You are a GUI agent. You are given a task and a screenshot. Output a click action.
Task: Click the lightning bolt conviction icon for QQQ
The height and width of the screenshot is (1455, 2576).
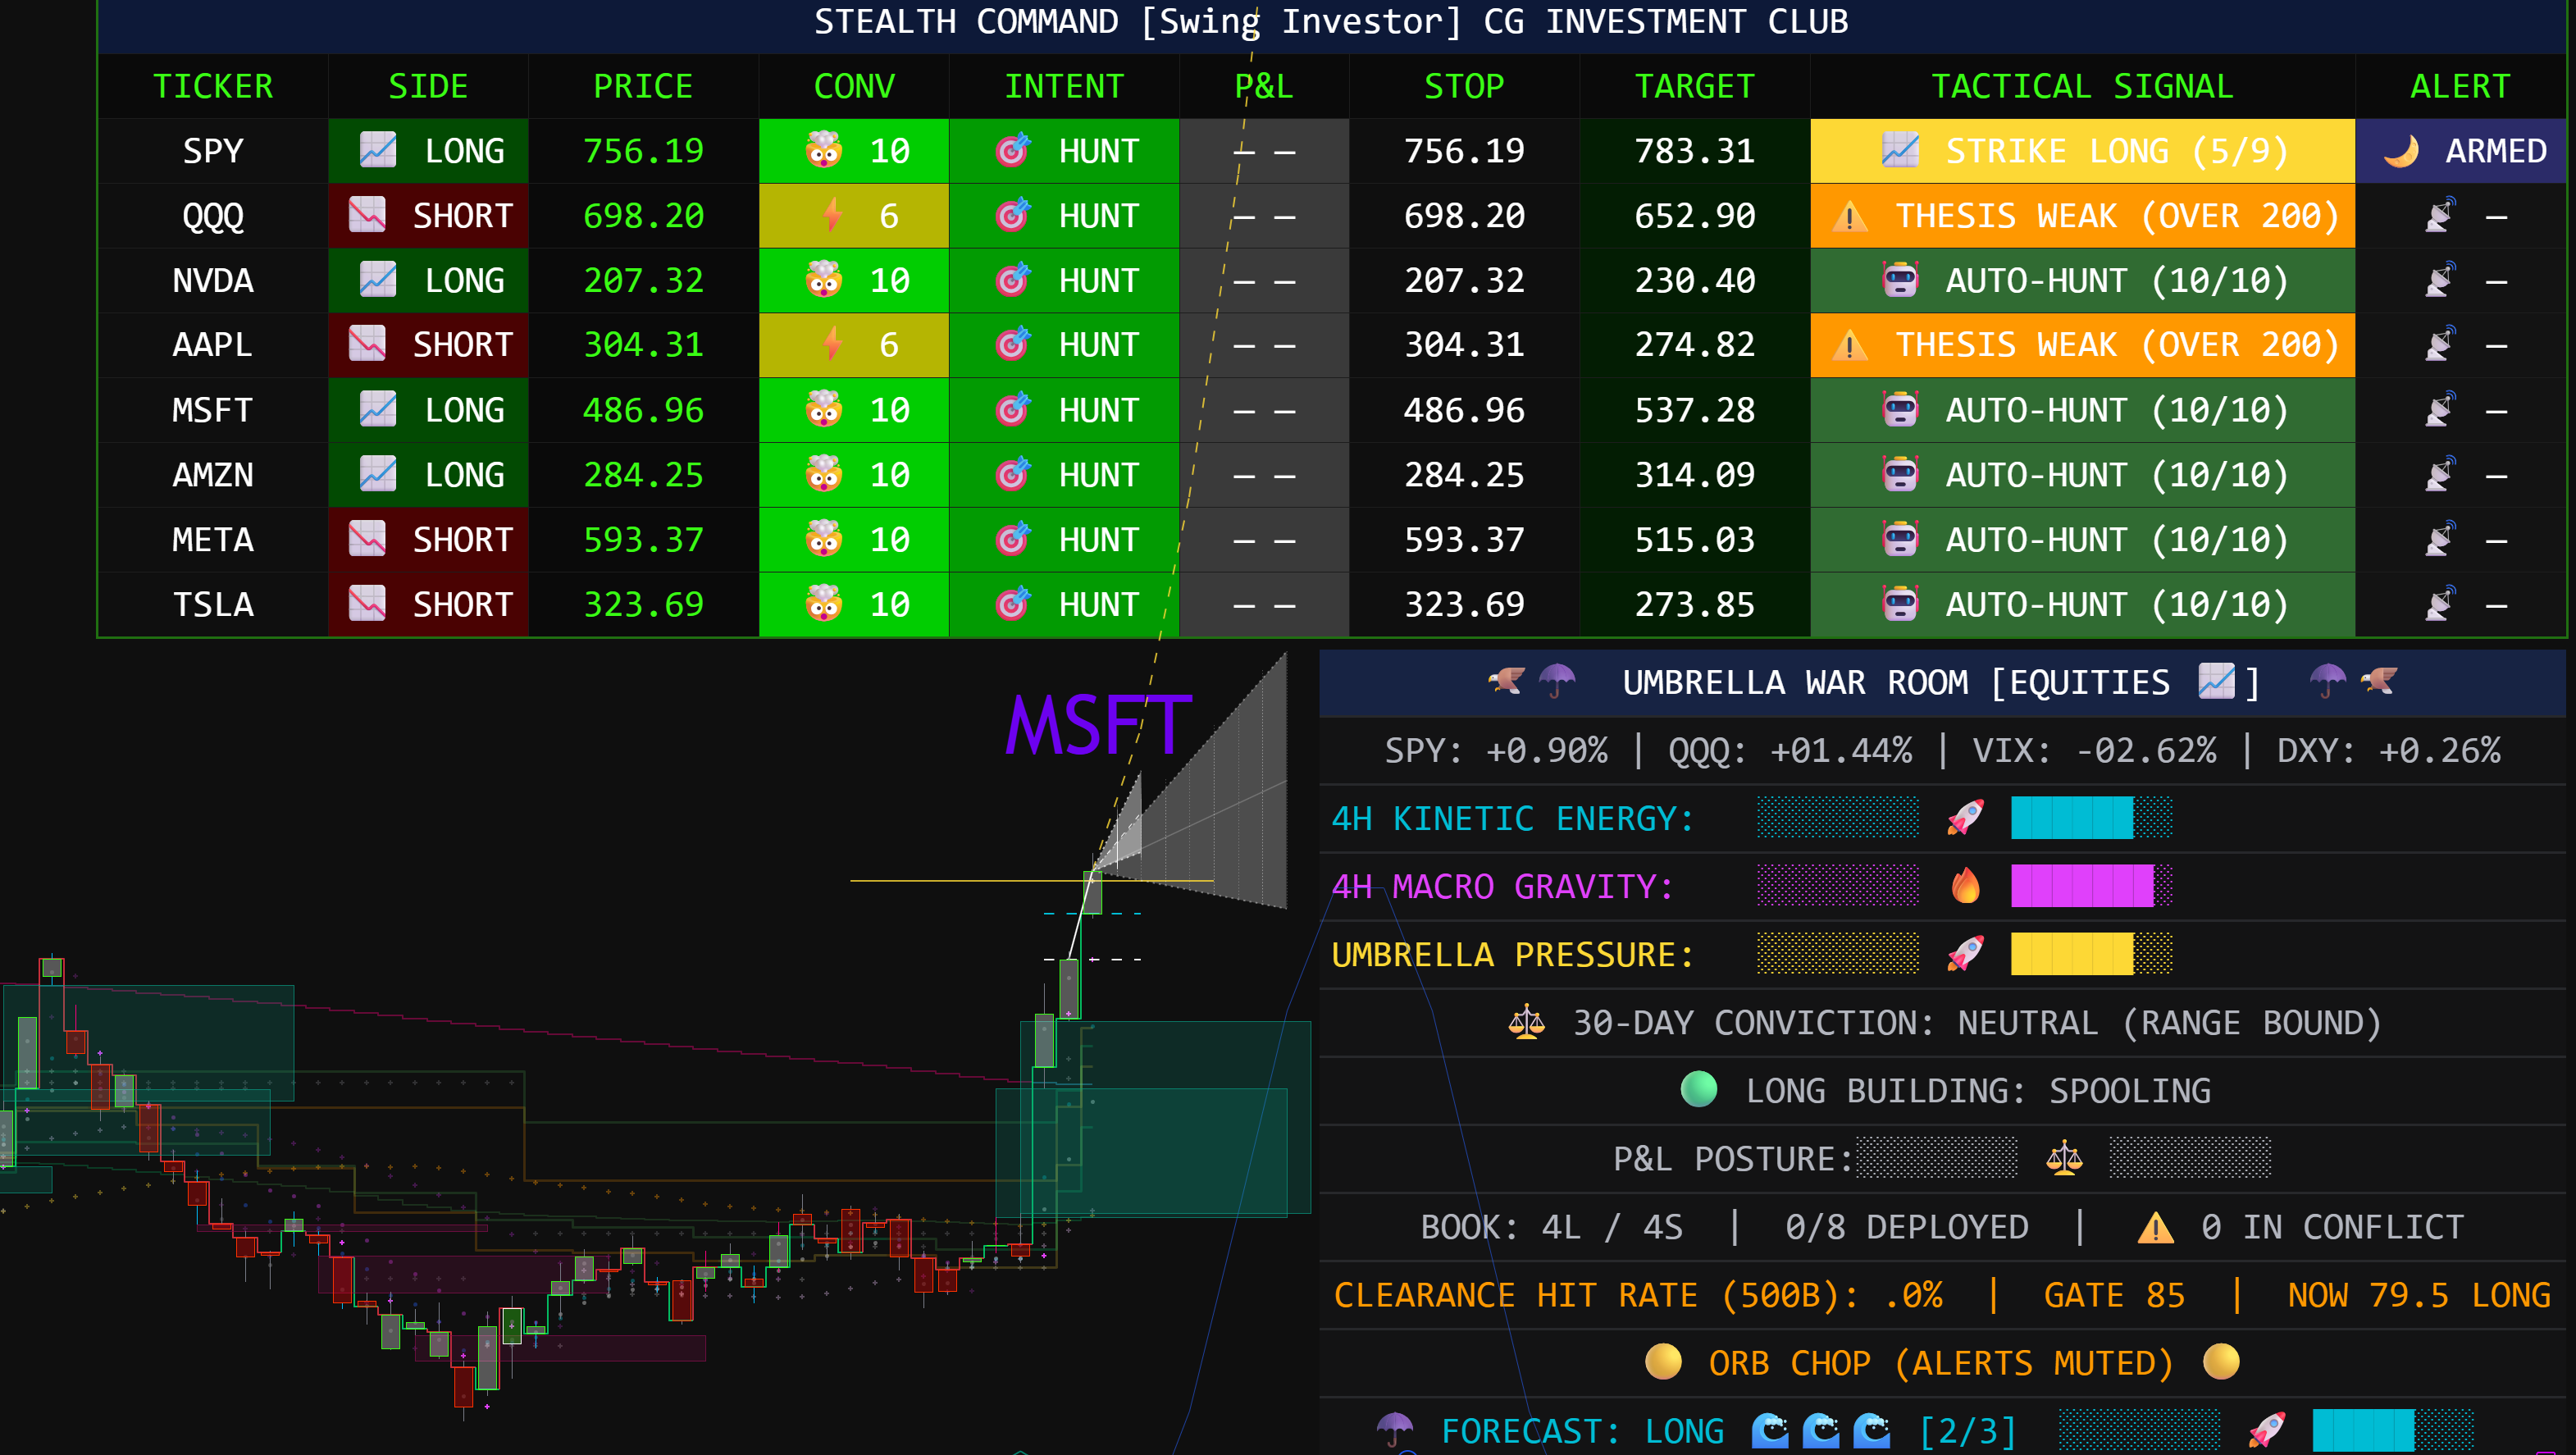point(832,215)
